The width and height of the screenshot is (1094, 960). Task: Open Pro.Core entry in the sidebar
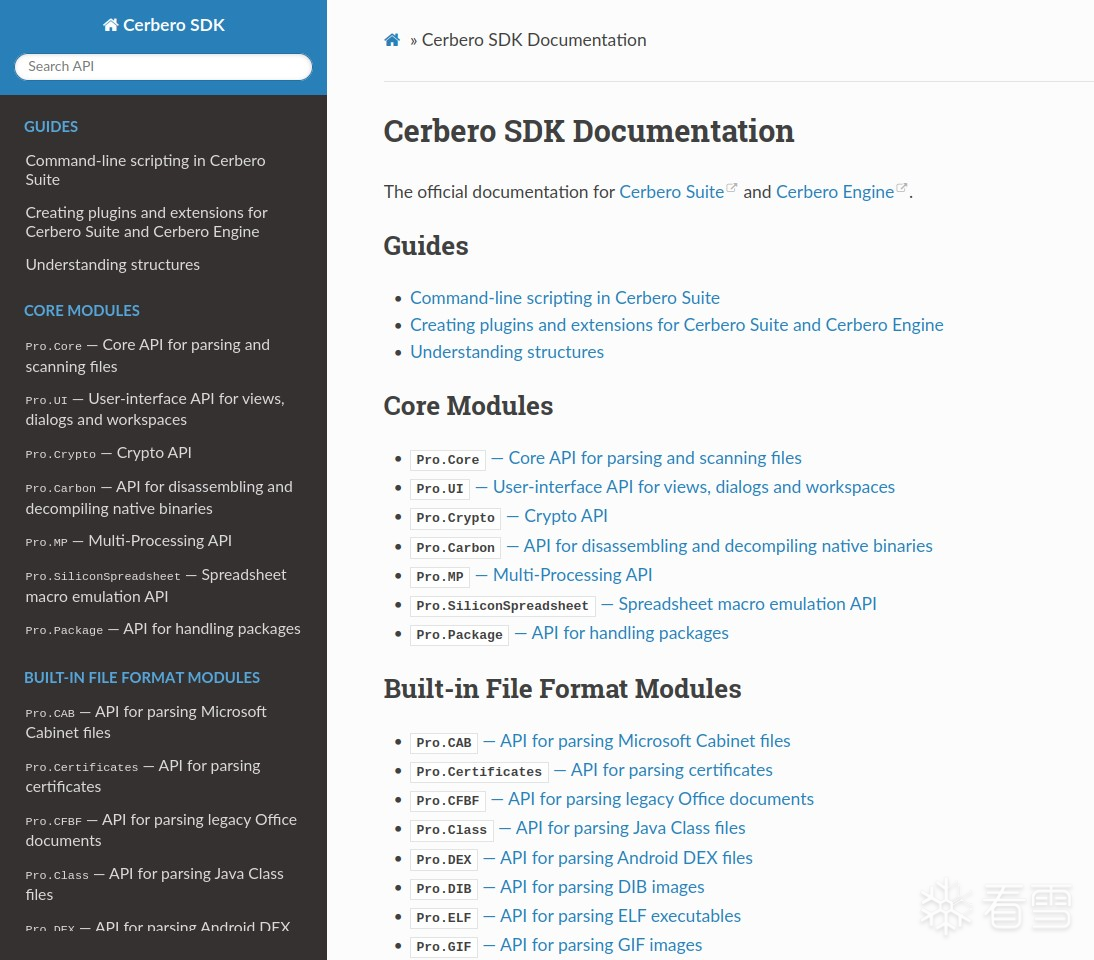[147, 355]
